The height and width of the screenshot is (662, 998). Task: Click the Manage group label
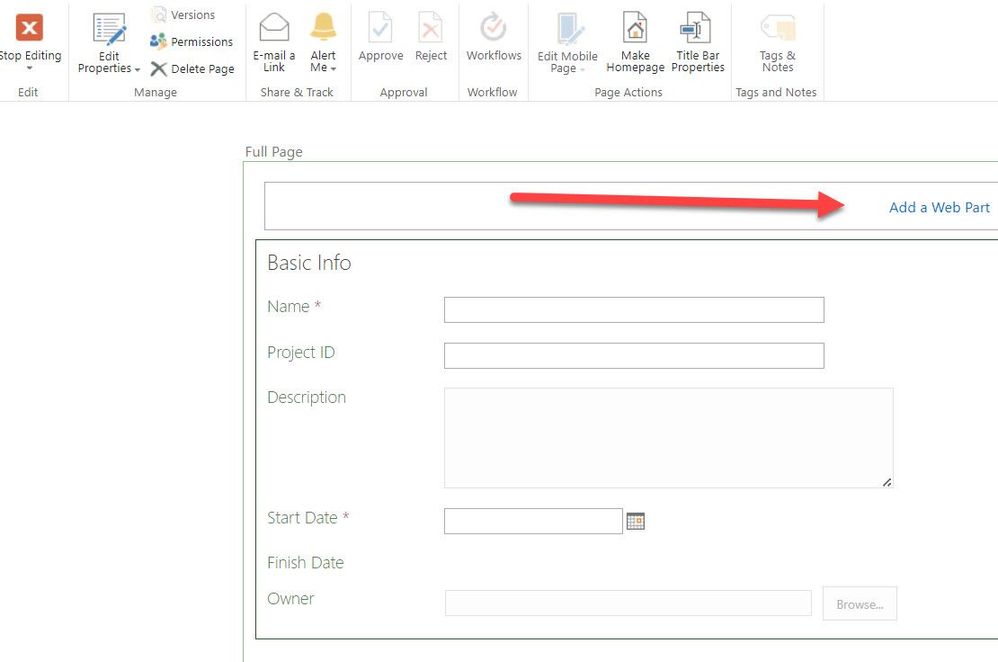155,92
